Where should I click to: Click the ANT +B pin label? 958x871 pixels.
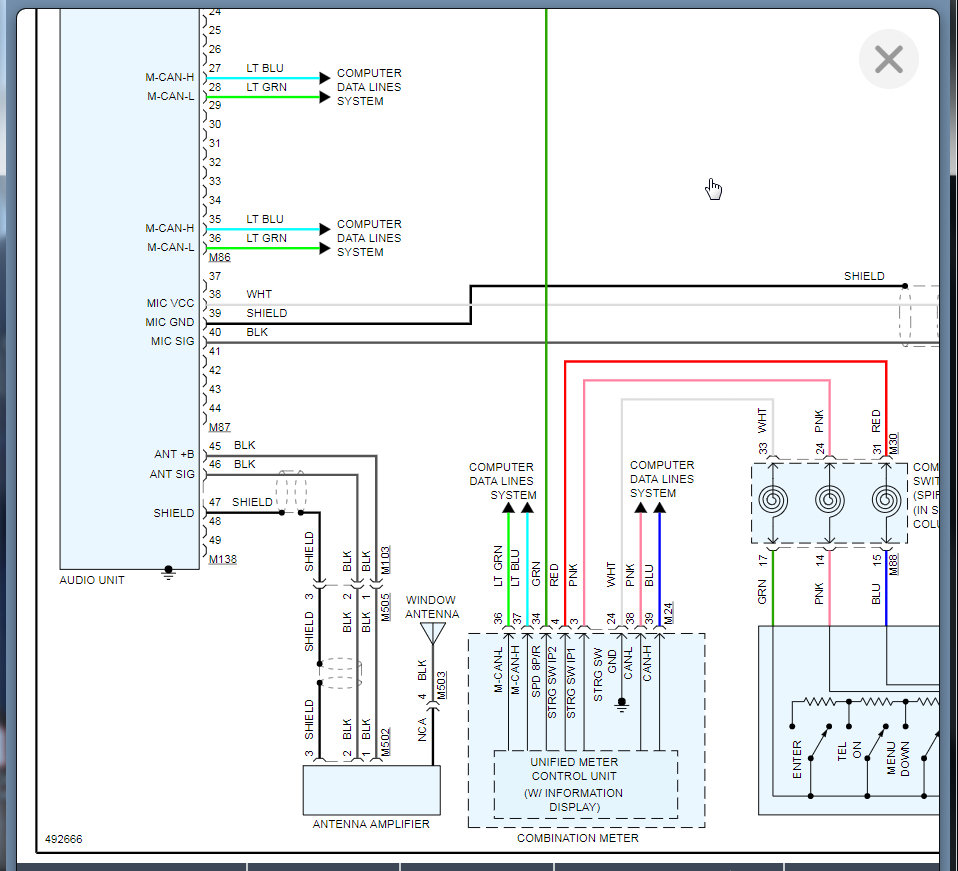pyautogui.click(x=174, y=454)
